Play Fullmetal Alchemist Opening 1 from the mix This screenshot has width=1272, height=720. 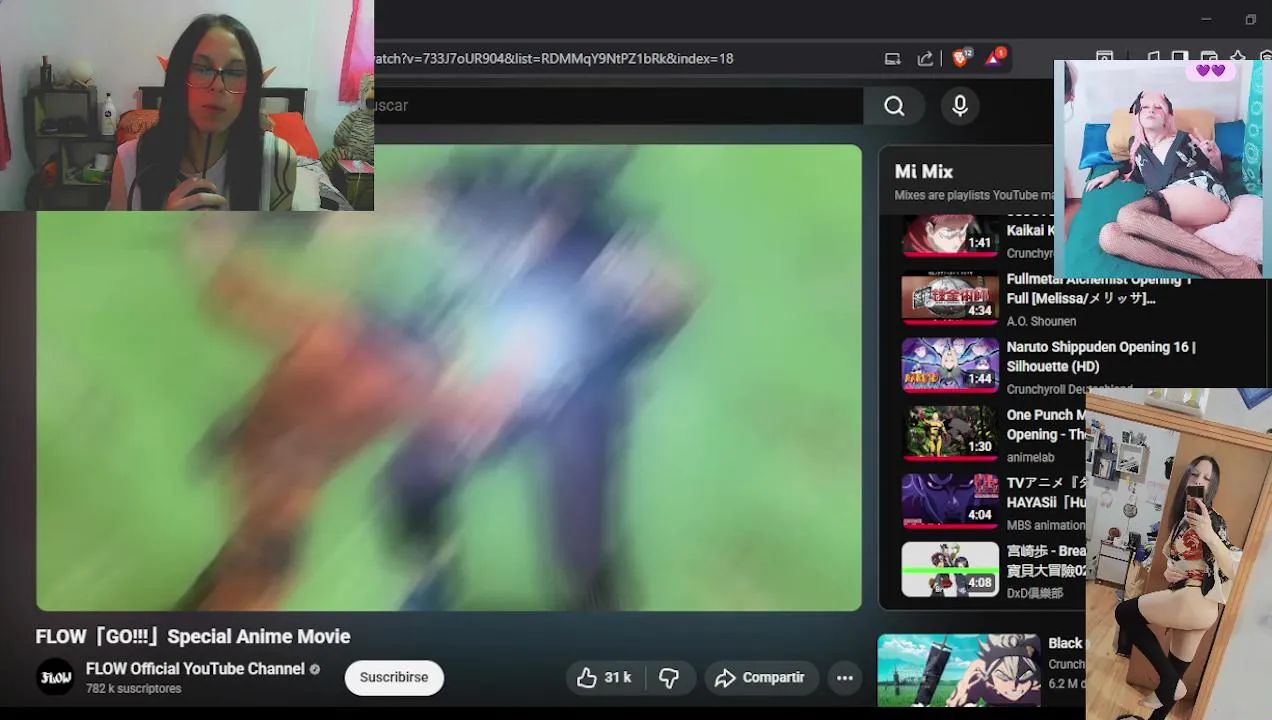(x=1100, y=289)
